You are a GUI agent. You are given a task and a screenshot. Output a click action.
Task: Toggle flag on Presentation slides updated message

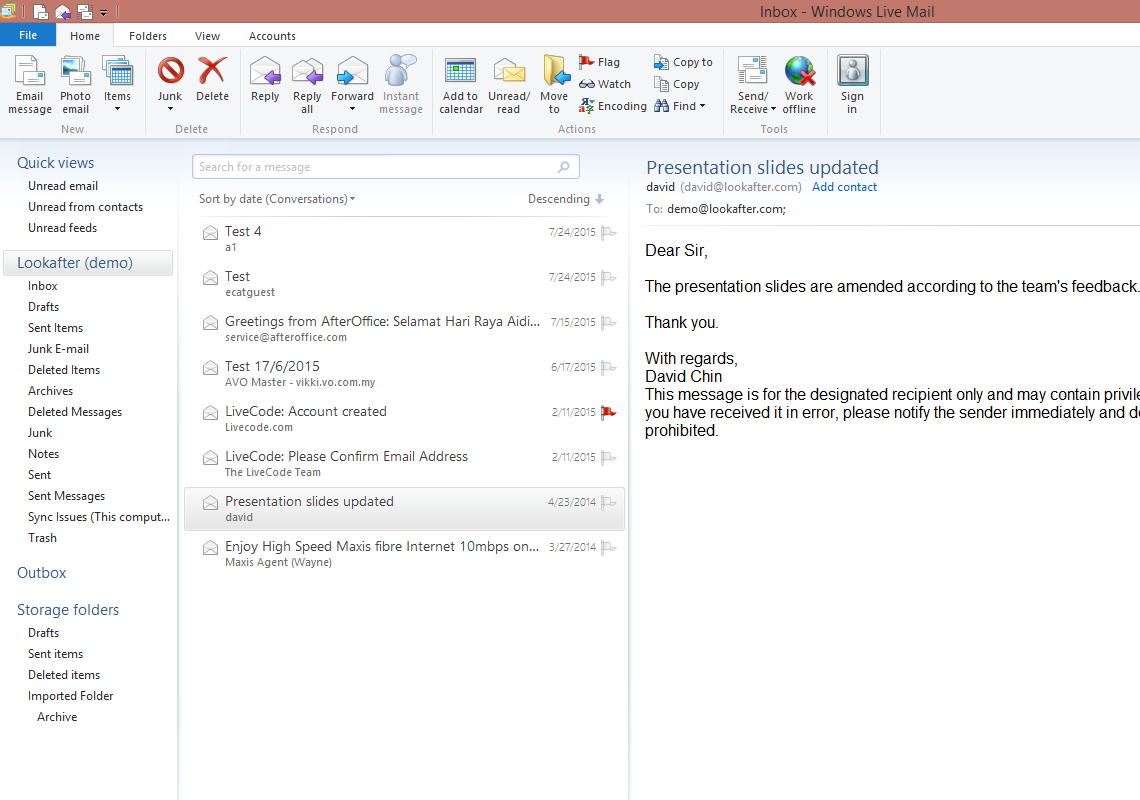tap(608, 503)
